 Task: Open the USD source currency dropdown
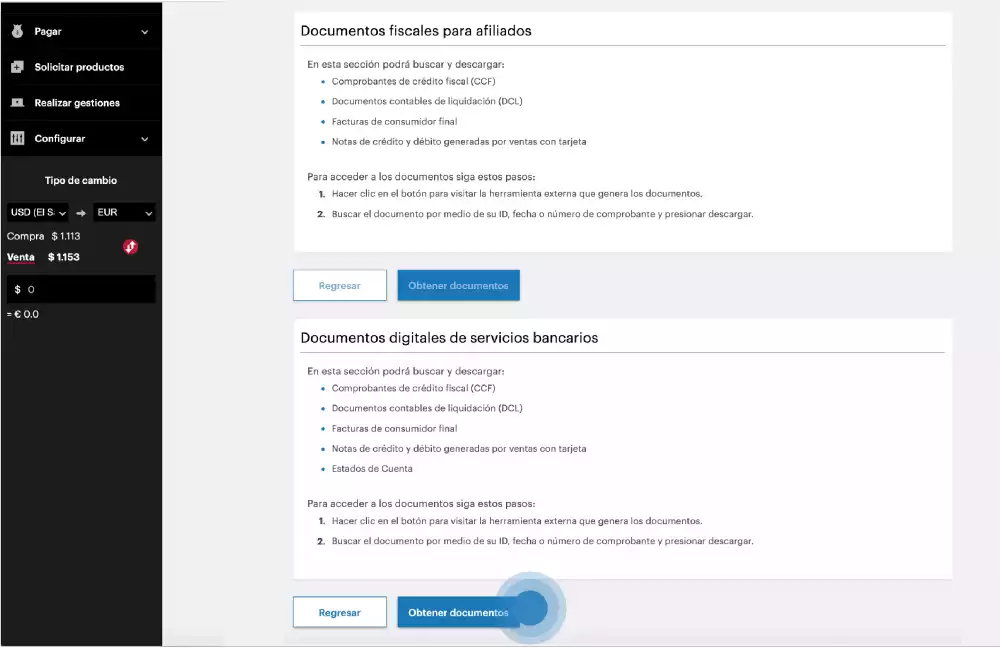click(38, 213)
